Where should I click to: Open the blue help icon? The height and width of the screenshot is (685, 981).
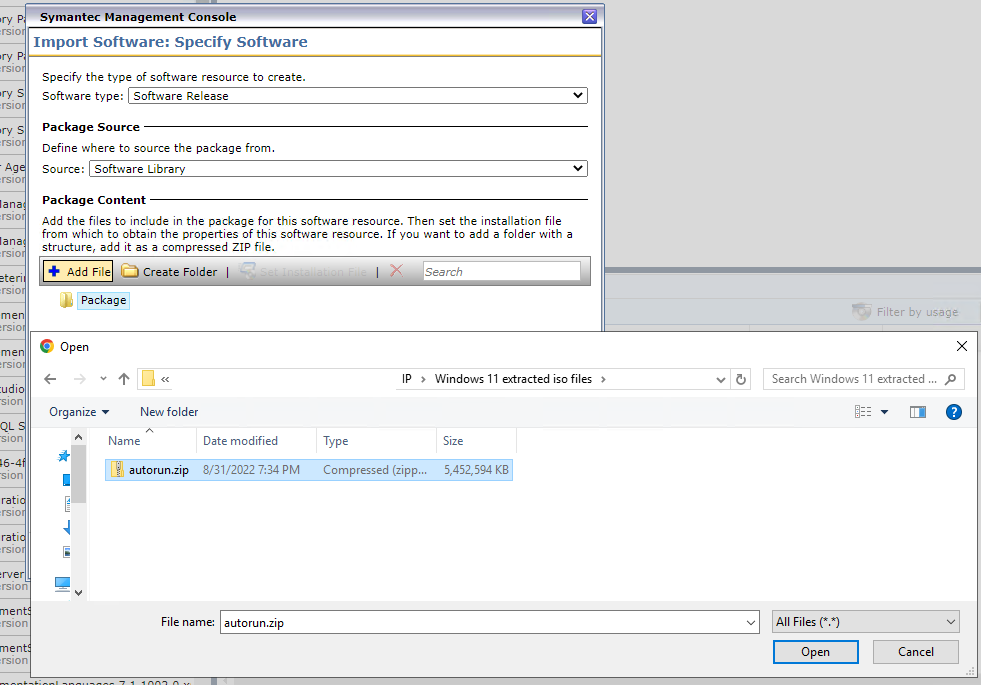(x=953, y=412)
